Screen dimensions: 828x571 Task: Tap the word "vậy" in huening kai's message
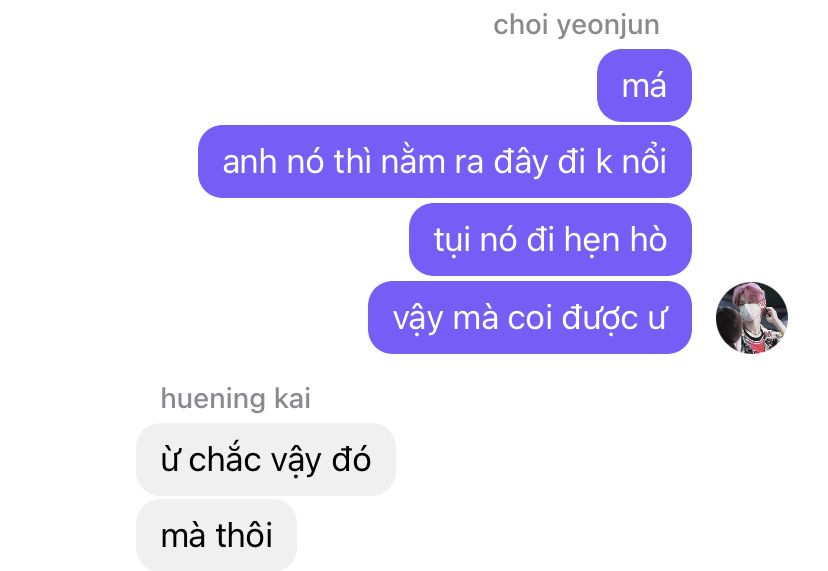tap(296, 461)
